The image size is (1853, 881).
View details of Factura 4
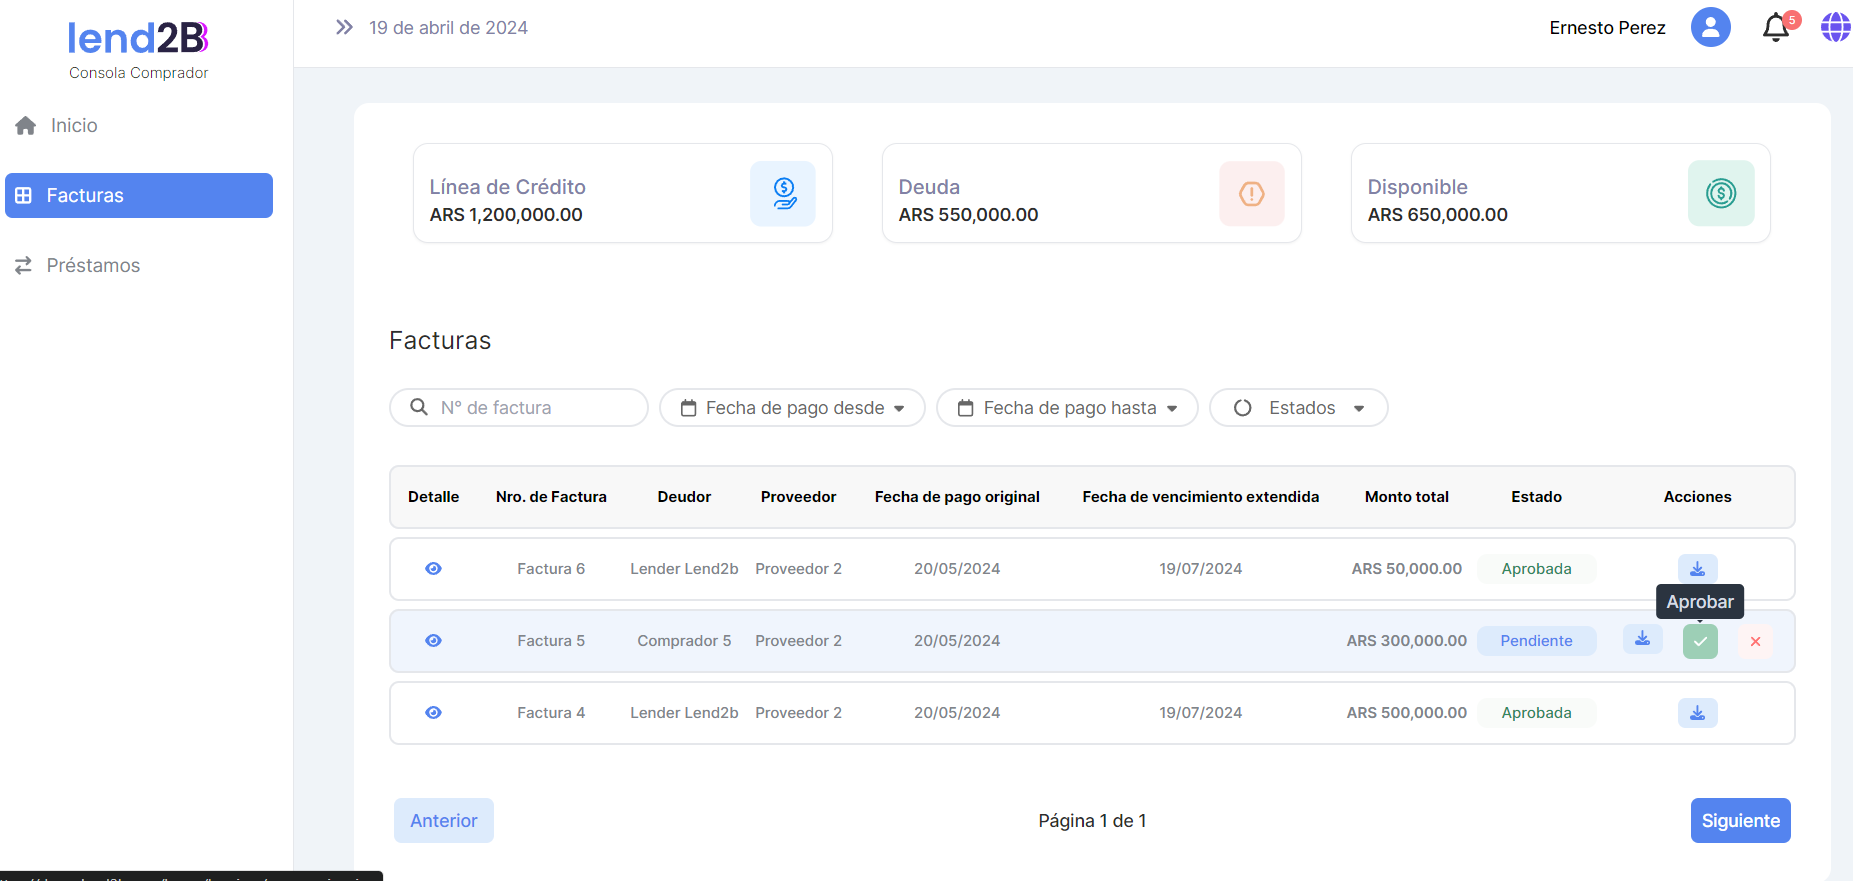[x=433, y=713]
